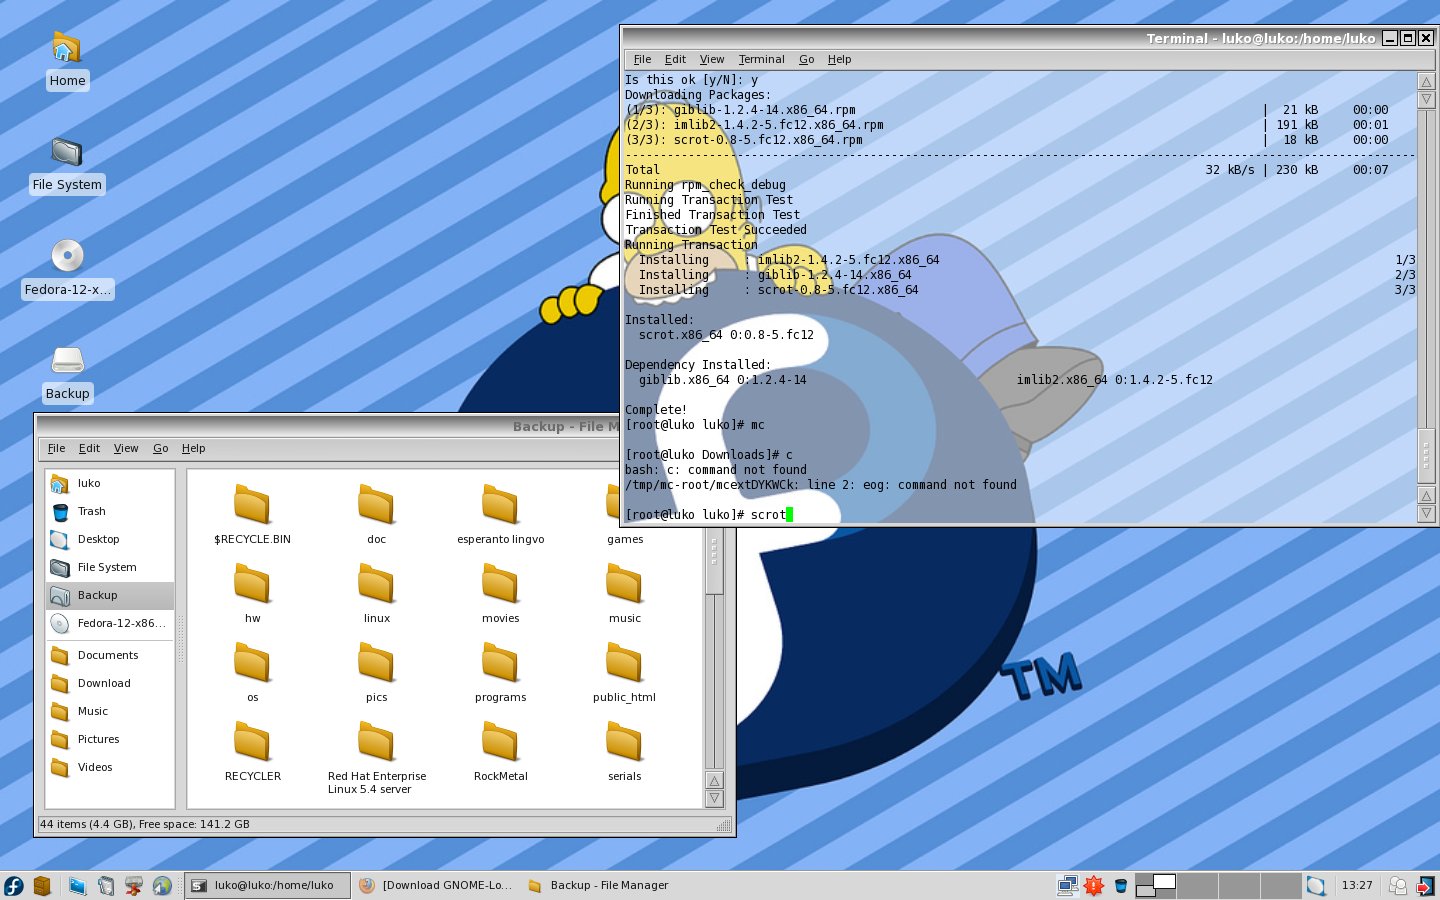Select the linux folder
The height and width of the screenshot is (900, 1440).
(x=376, y=593)
